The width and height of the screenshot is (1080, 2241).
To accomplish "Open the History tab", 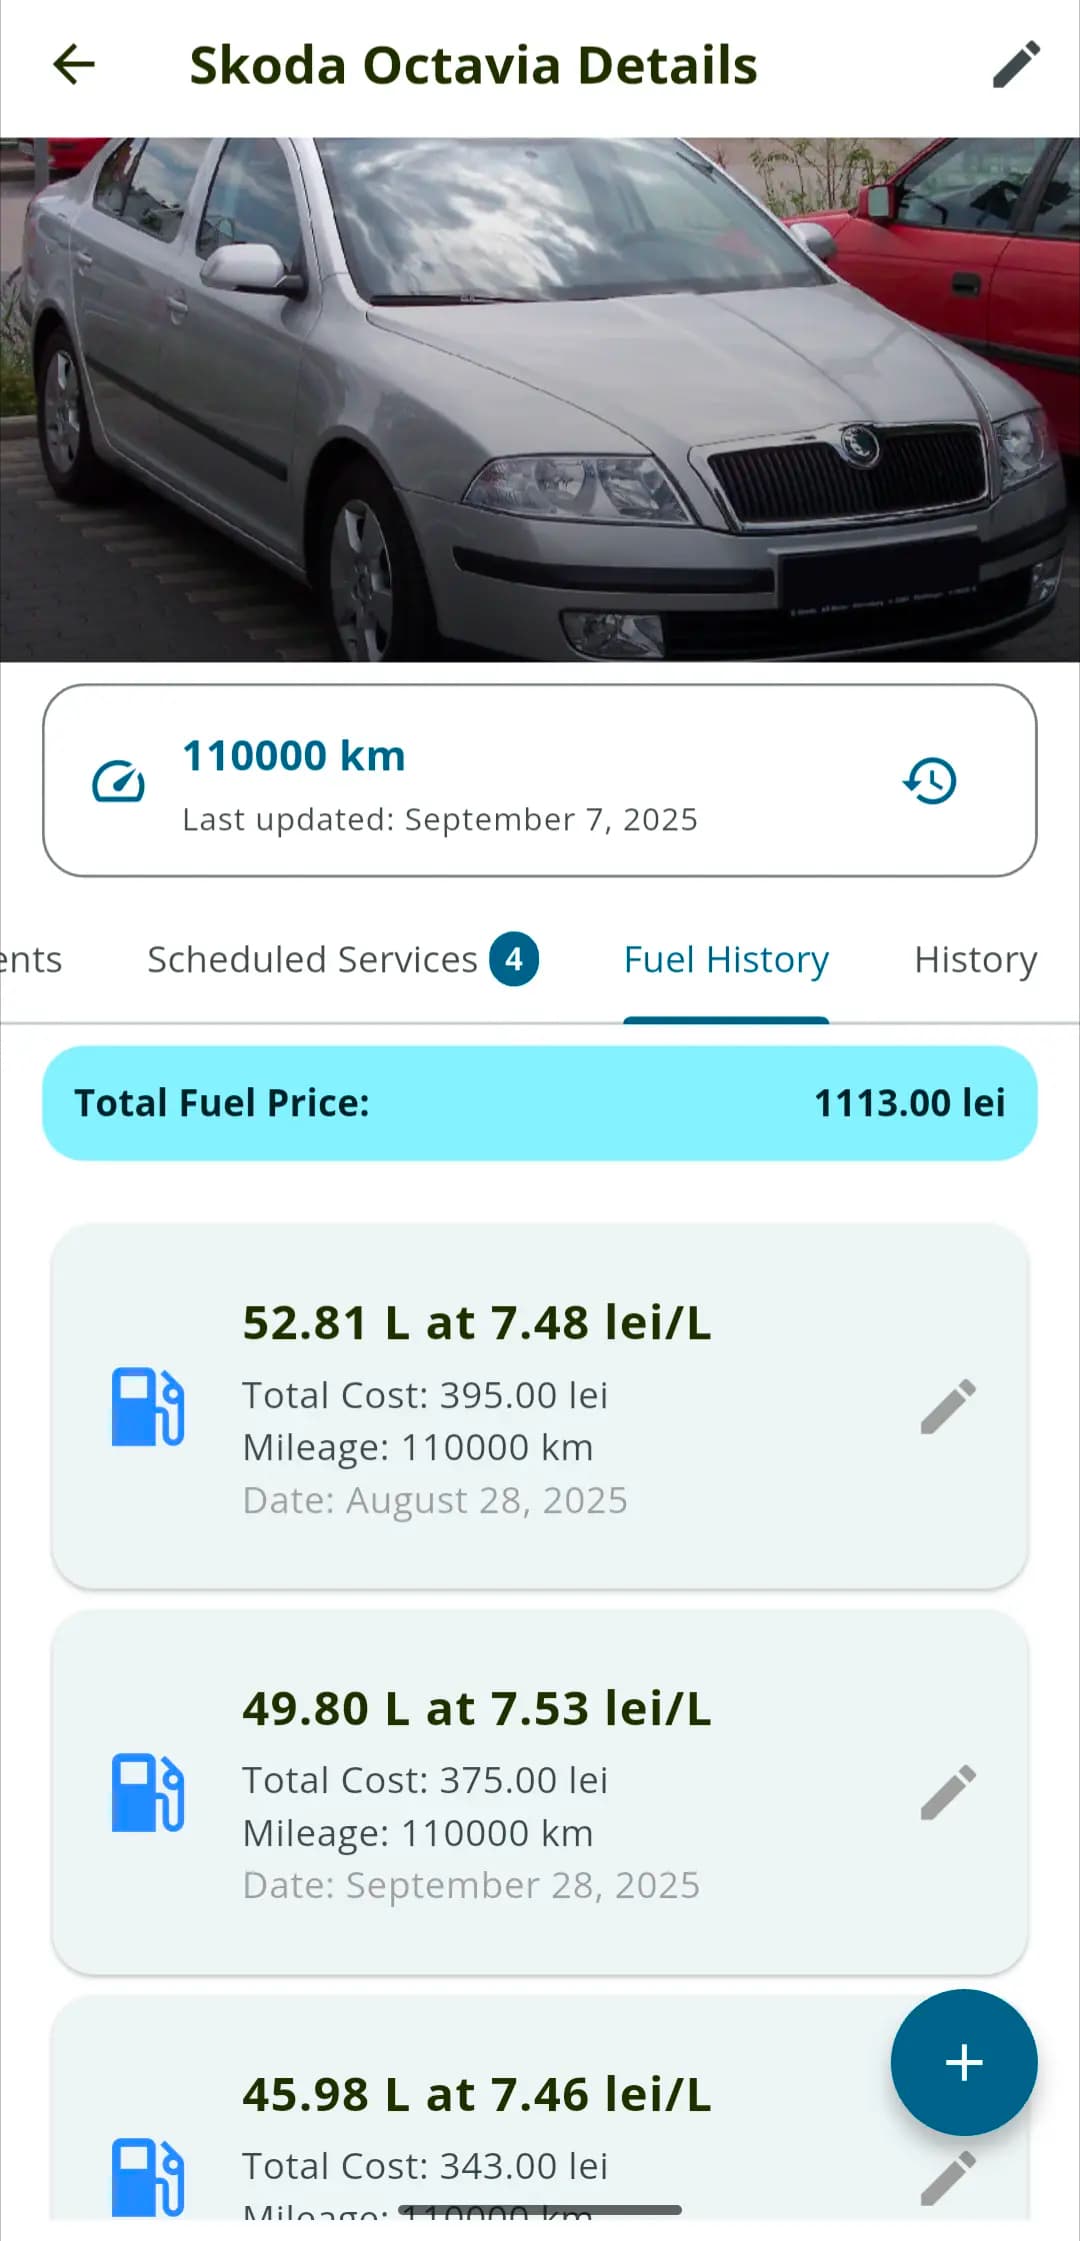I will (x=975, y=959).
